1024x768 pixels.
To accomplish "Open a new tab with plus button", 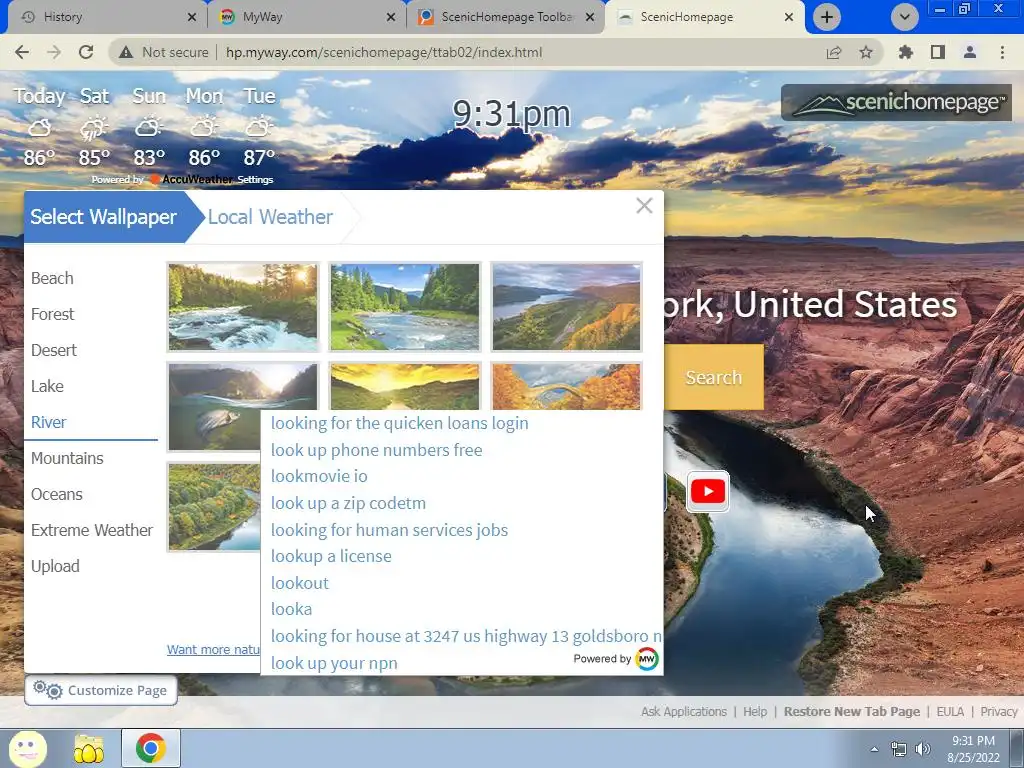I will pyautogui.click(x=827, y=17).
